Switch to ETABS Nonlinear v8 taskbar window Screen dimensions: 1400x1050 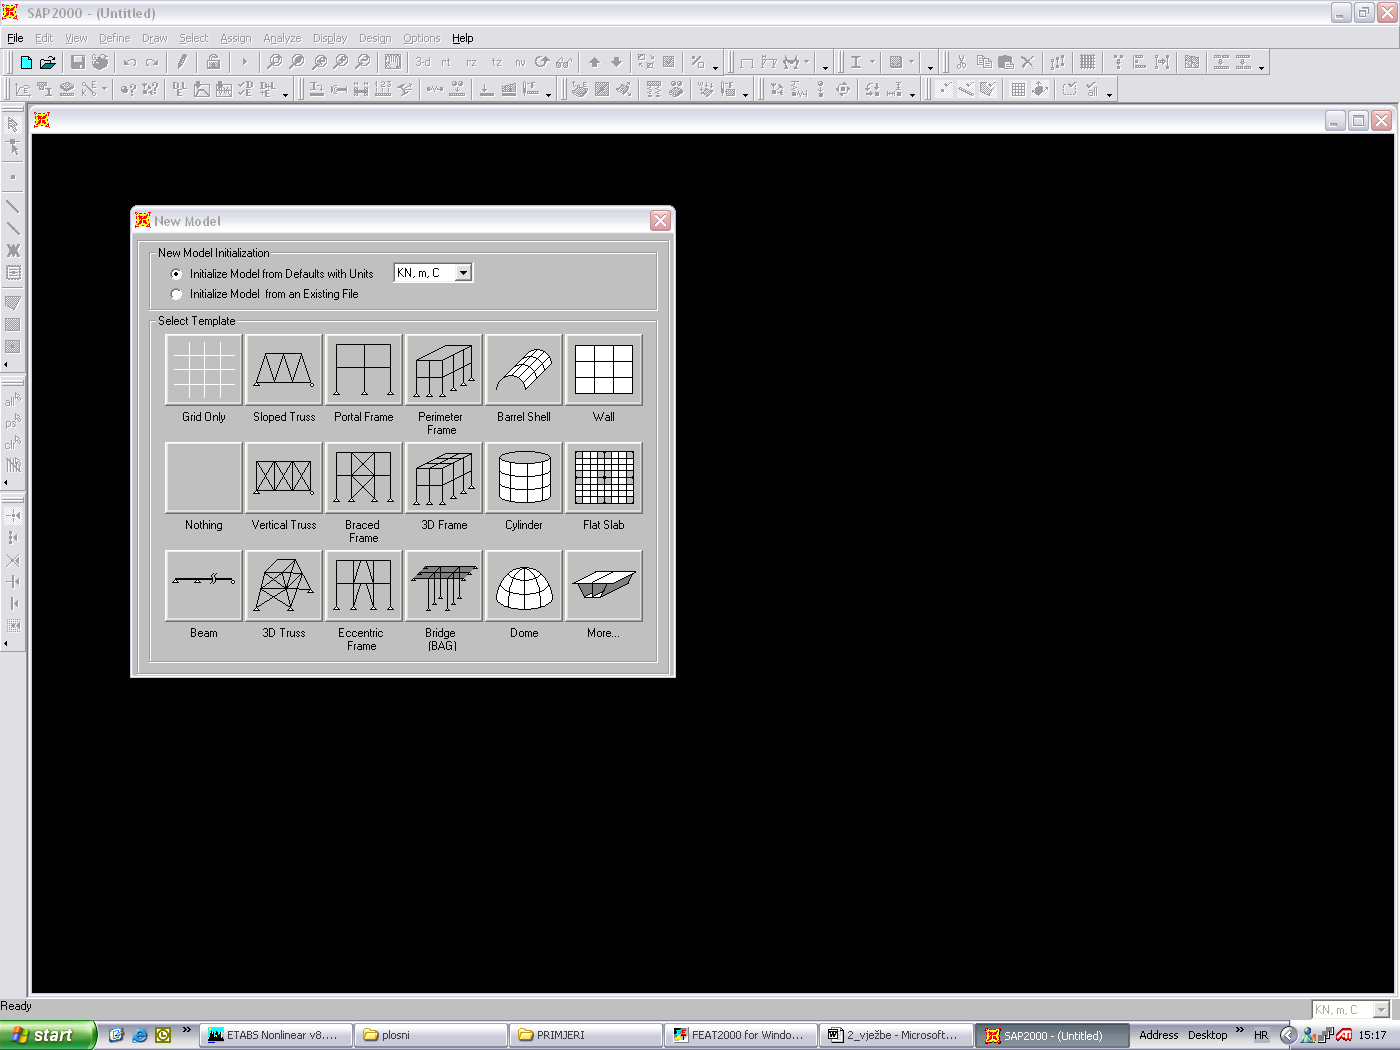(x=276, y=1035)
